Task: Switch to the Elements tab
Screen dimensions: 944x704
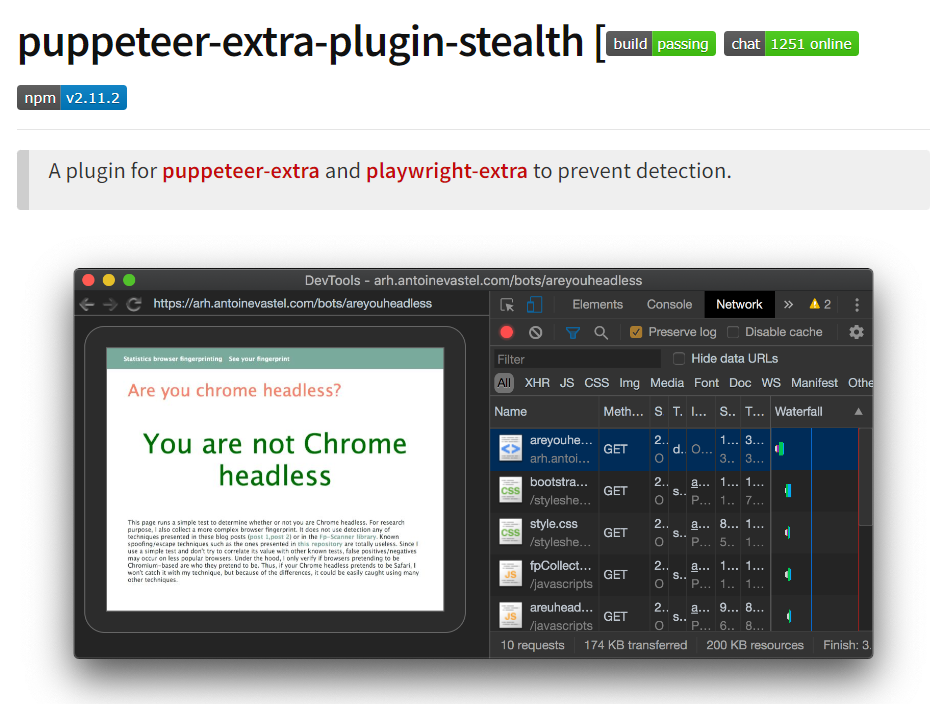Action: click(x=597, y=305)
